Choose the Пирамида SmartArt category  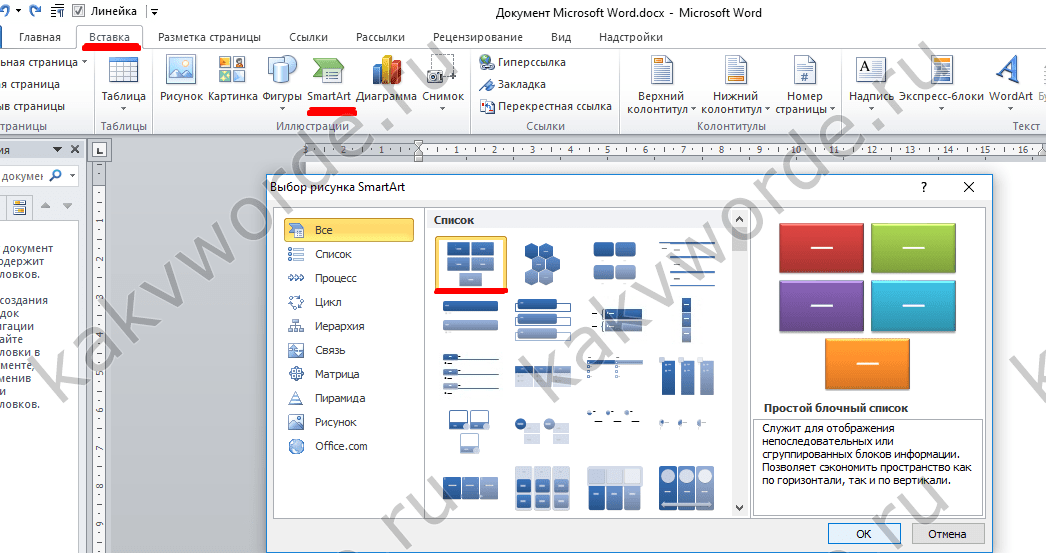coord(339,398)
